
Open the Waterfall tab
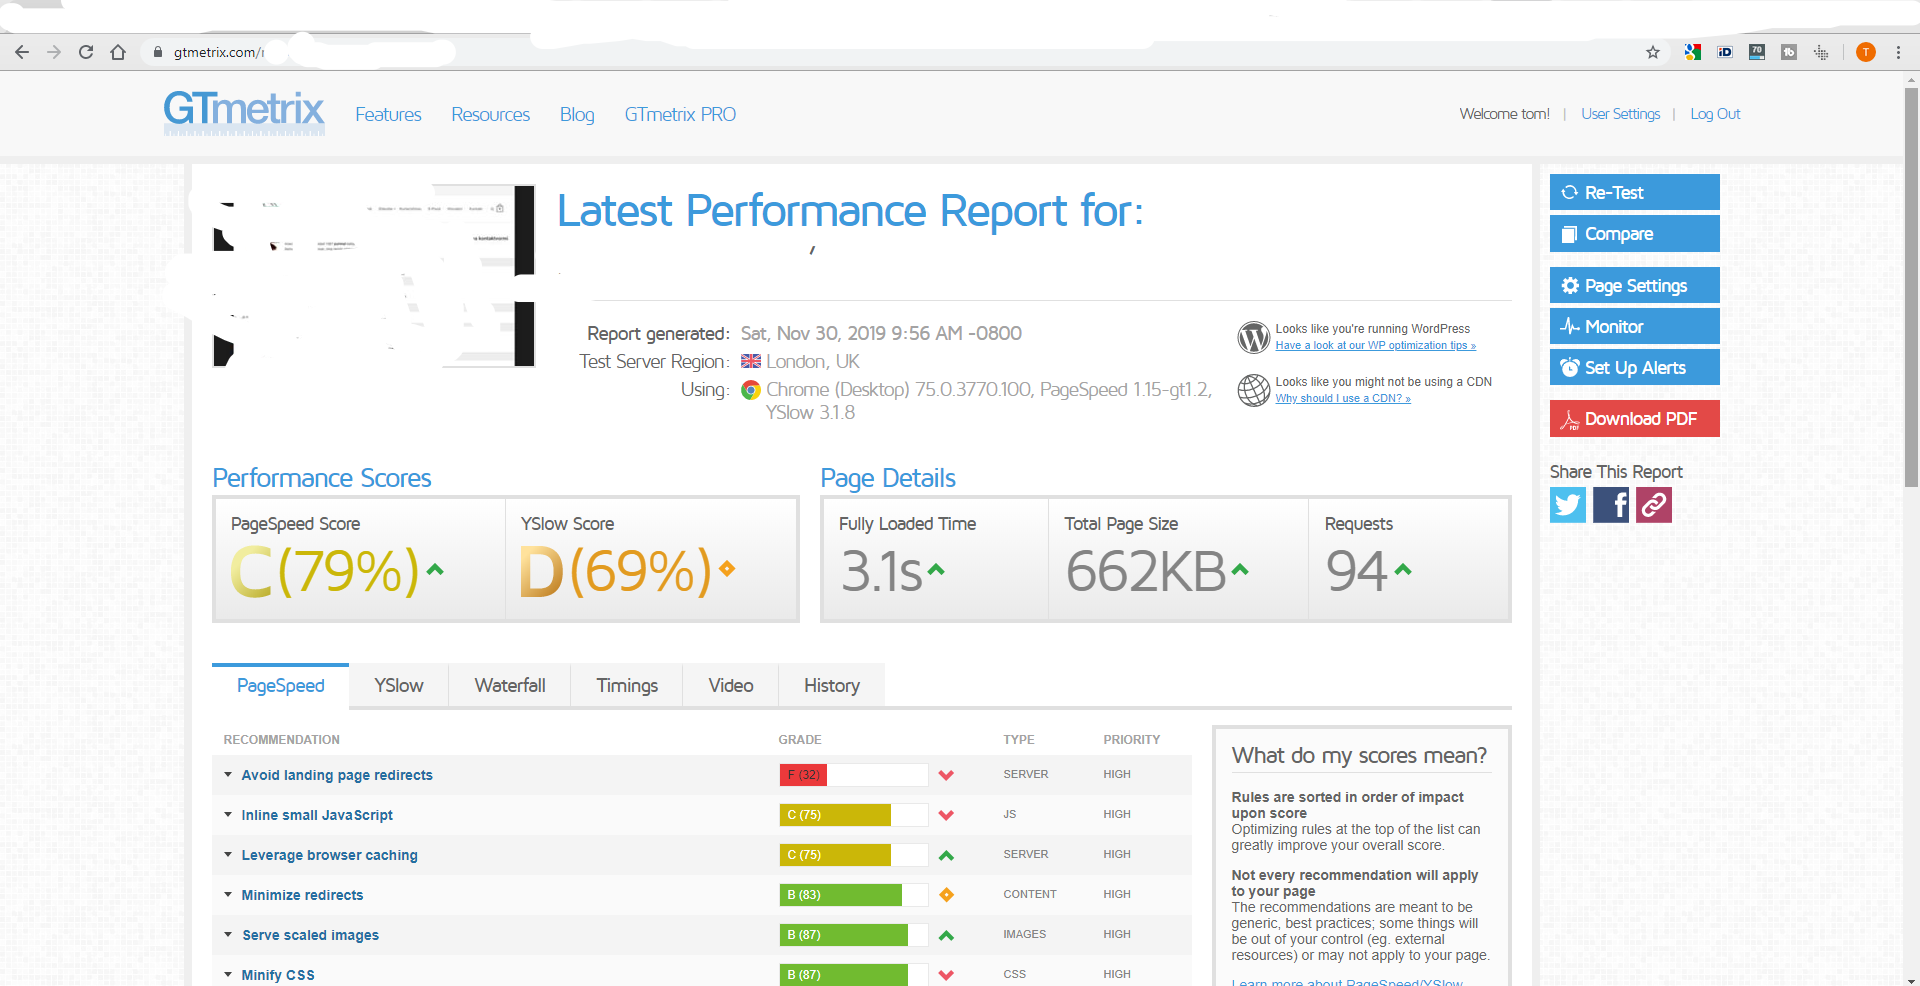510,686
